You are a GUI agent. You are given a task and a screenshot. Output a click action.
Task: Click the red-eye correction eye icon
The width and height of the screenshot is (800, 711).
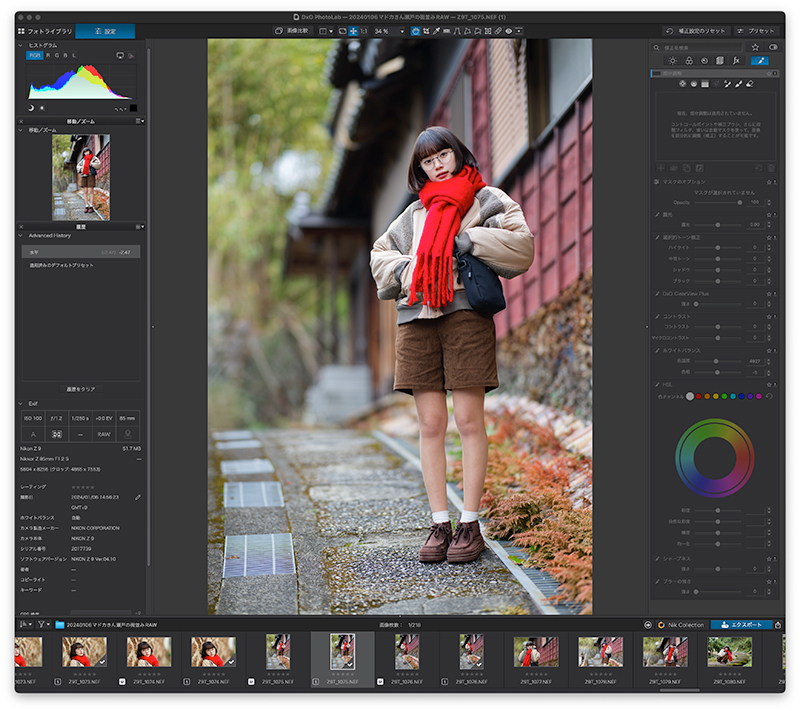tap(509, 31)
